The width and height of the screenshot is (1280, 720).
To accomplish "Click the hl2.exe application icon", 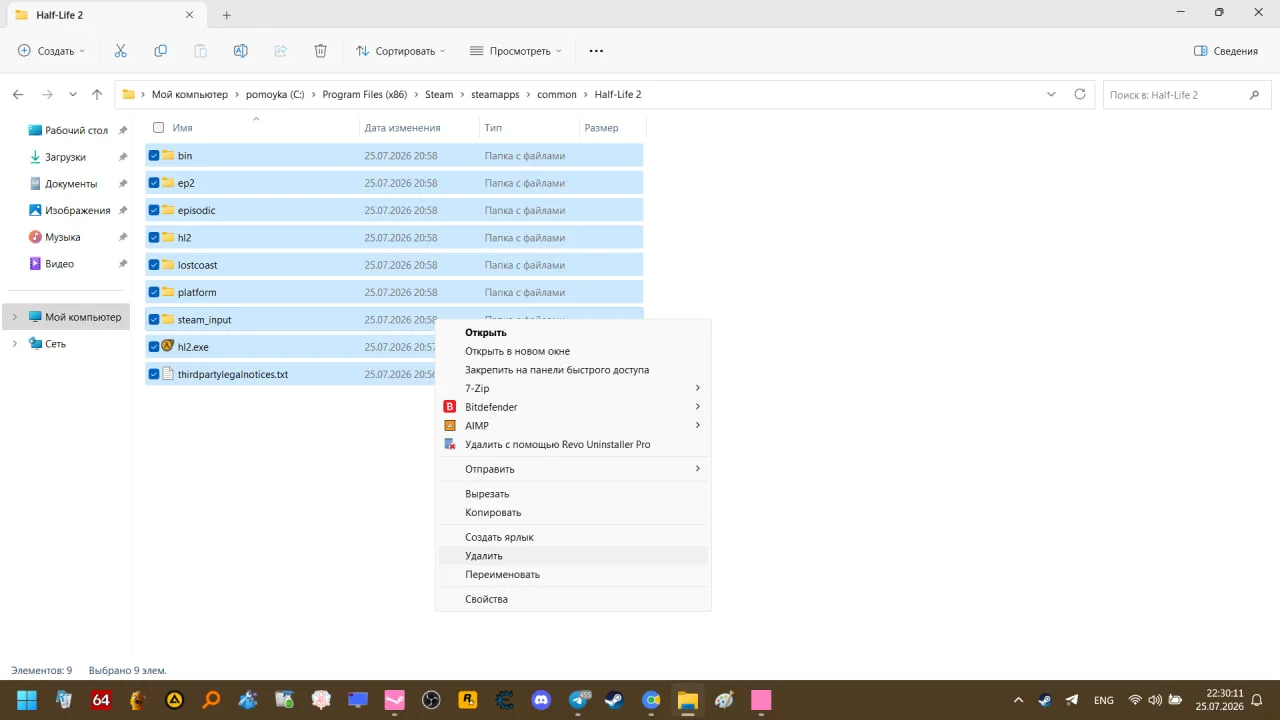I will [168, 346].
